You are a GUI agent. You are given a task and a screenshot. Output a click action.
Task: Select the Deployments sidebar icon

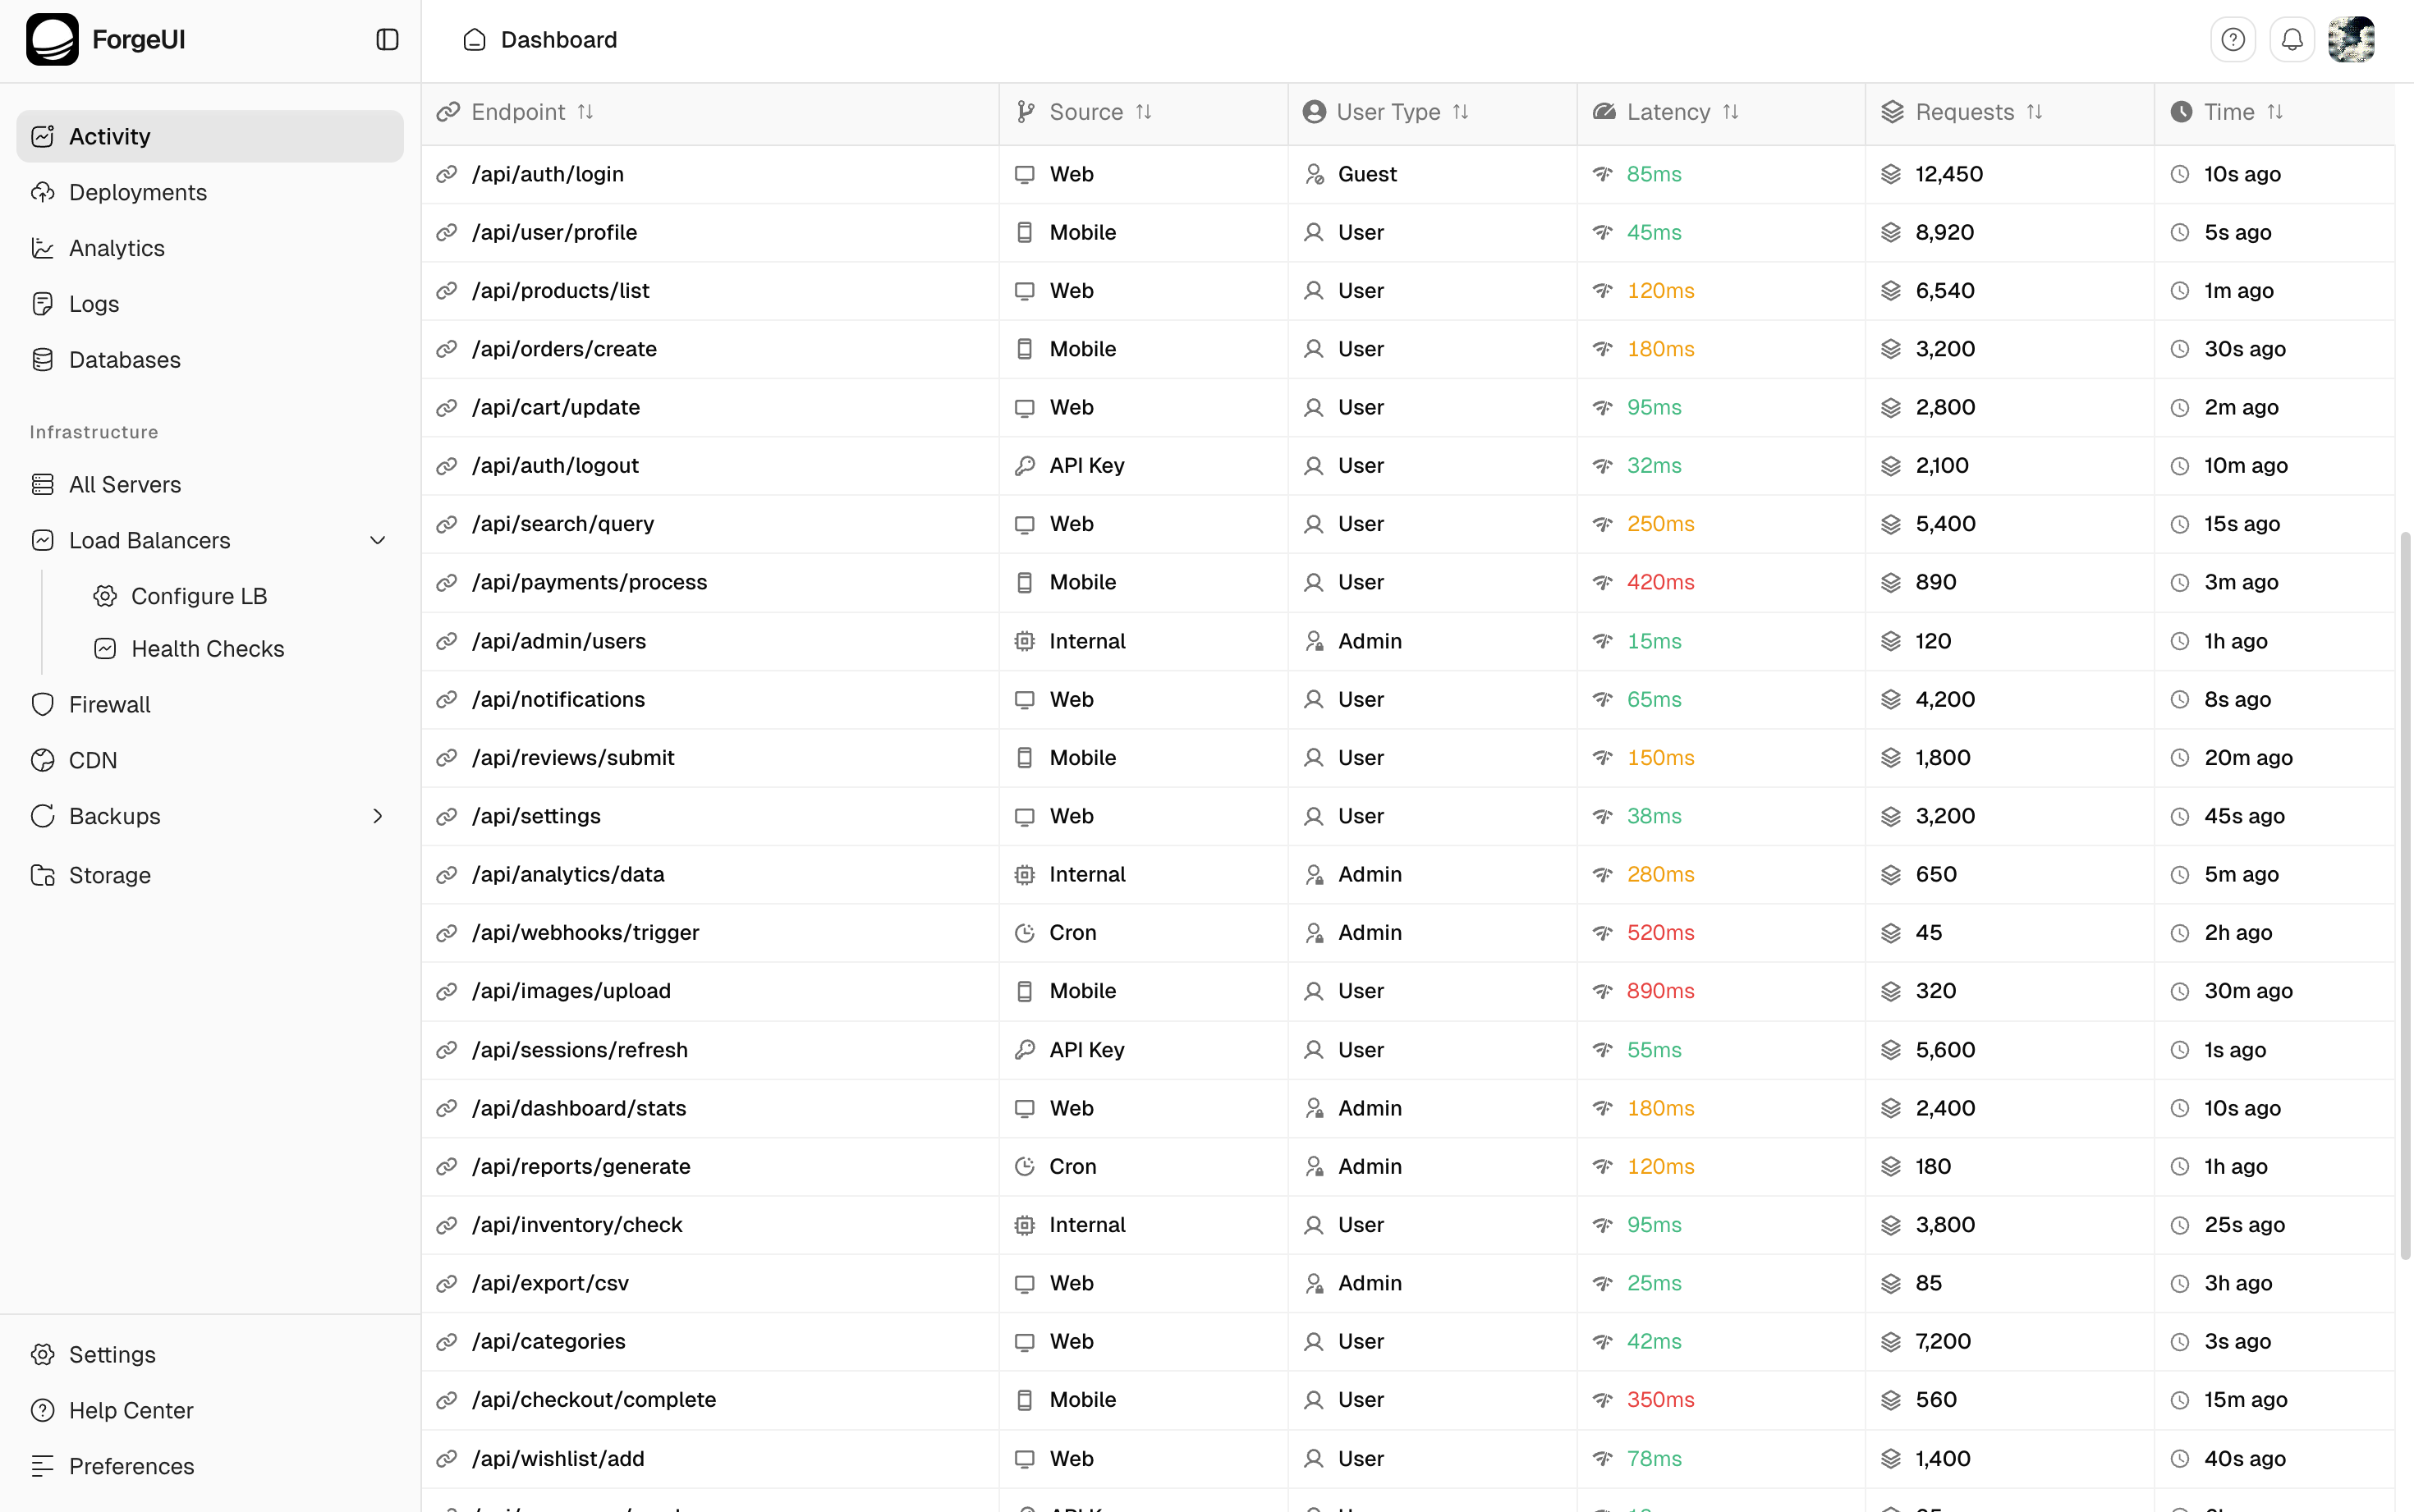43,192
